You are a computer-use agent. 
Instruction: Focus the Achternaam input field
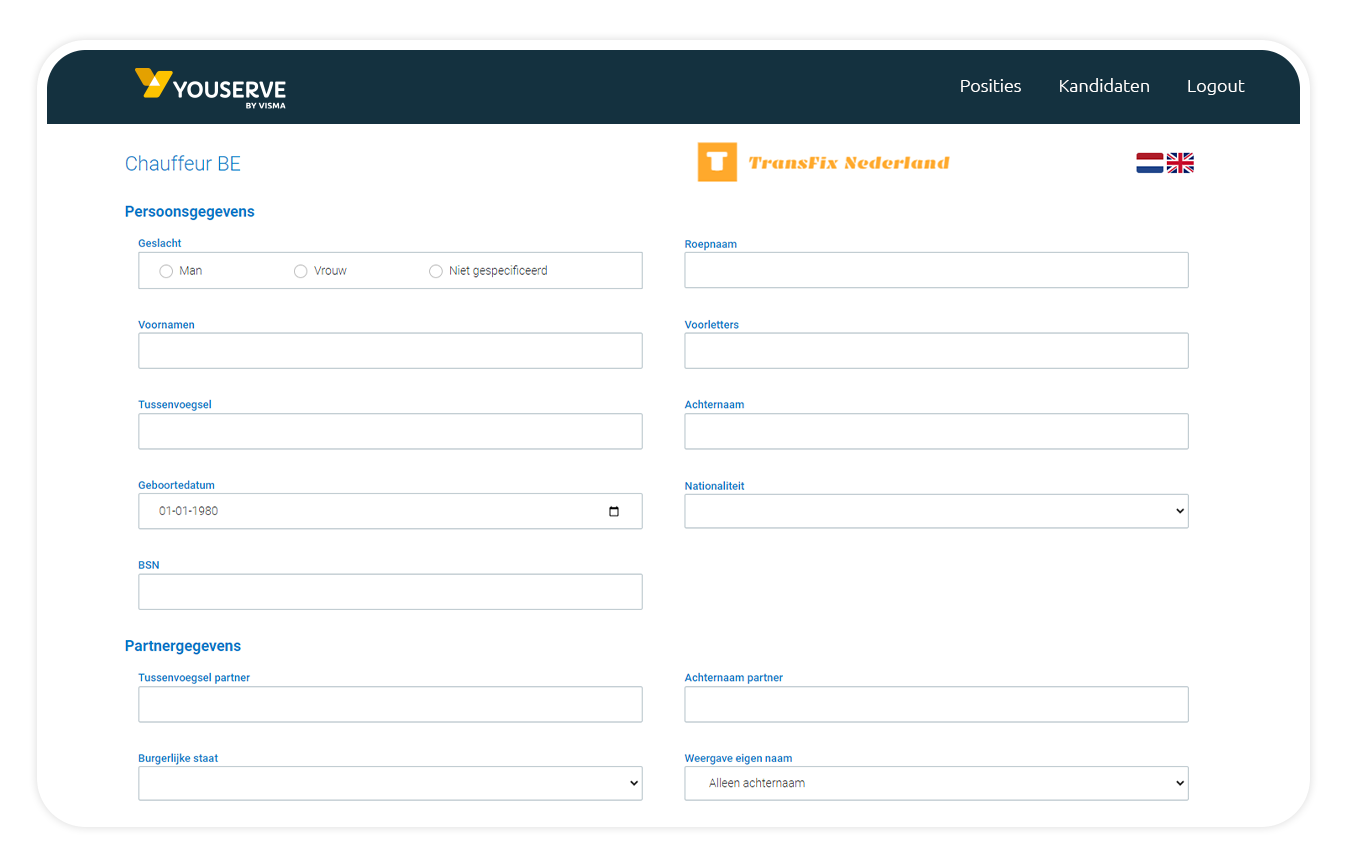pyautogui.click(x=936, y=431)
